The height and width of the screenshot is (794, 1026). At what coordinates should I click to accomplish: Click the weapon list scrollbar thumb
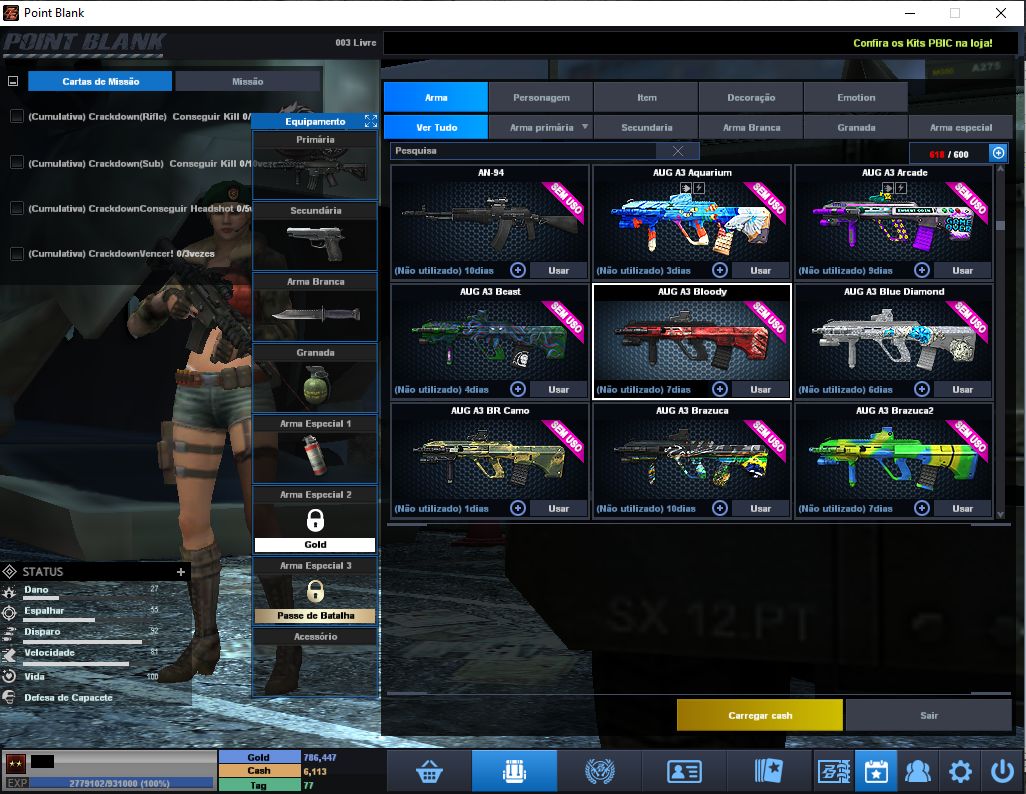coord(1000,225)
